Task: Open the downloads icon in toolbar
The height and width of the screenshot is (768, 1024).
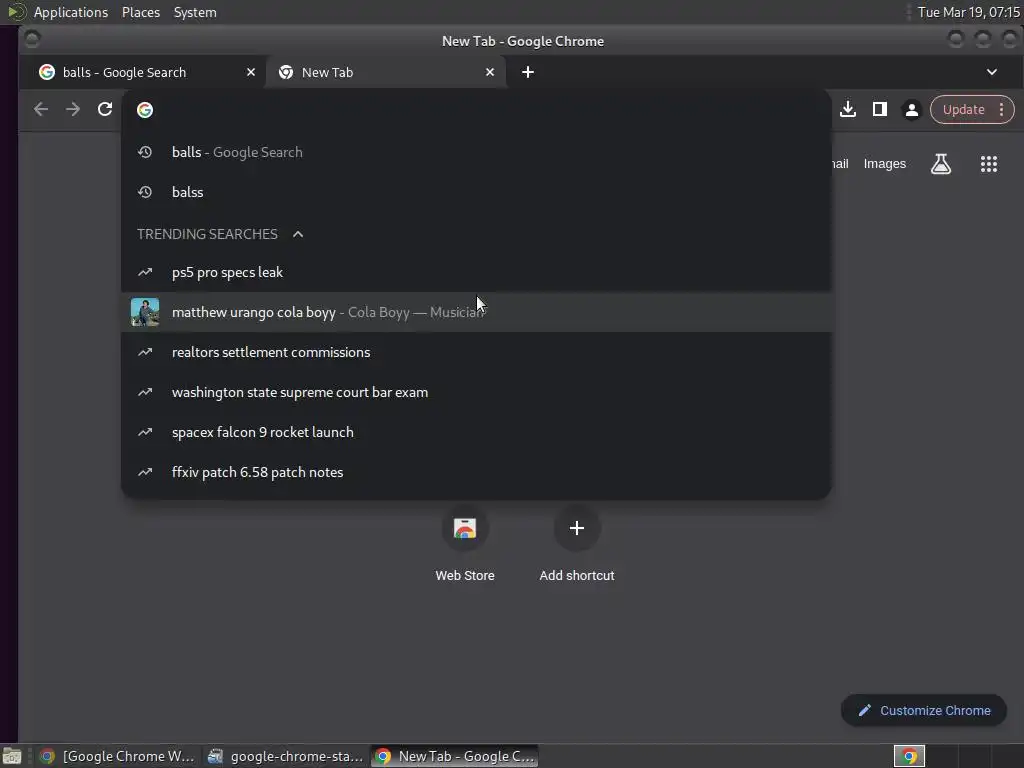Action: point(848,110)
